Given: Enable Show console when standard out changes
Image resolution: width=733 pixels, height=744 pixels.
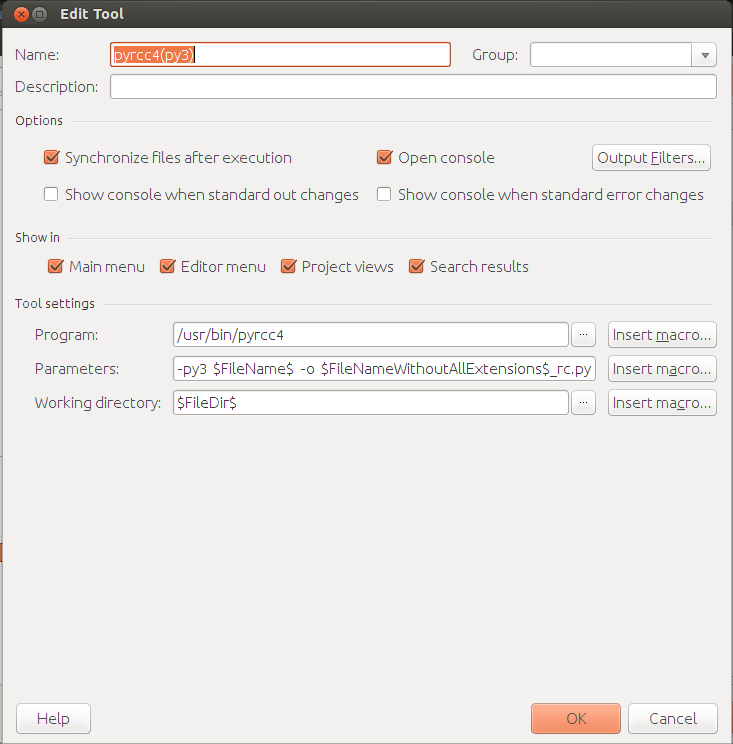Looking at the screenshot, I should 52,195.
